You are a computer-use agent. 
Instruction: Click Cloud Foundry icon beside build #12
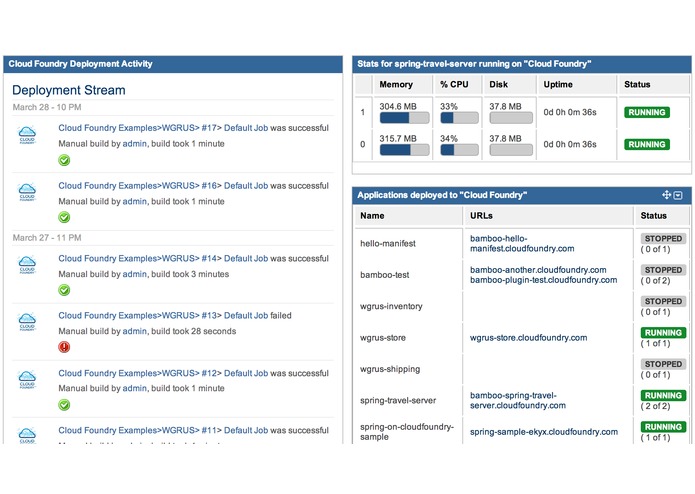(27, 379)
